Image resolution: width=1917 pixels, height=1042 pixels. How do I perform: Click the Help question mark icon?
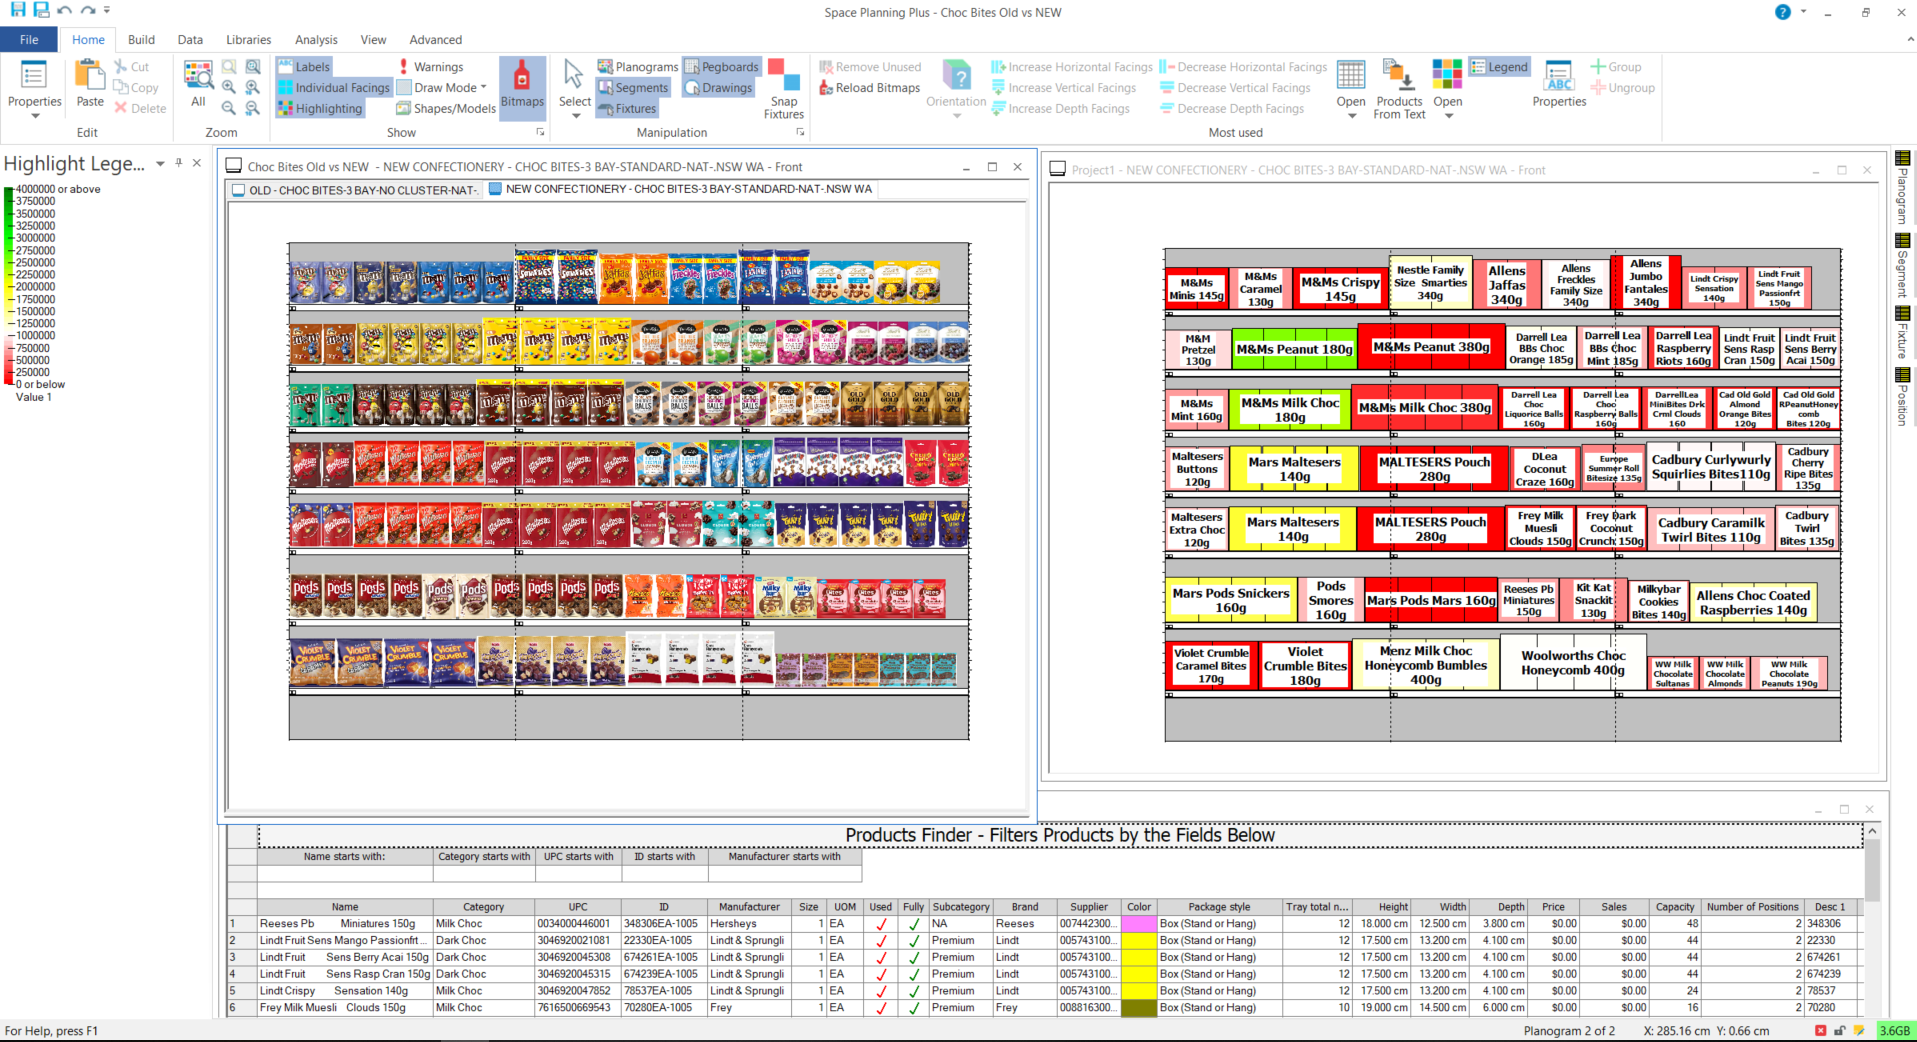[1782, 12]
